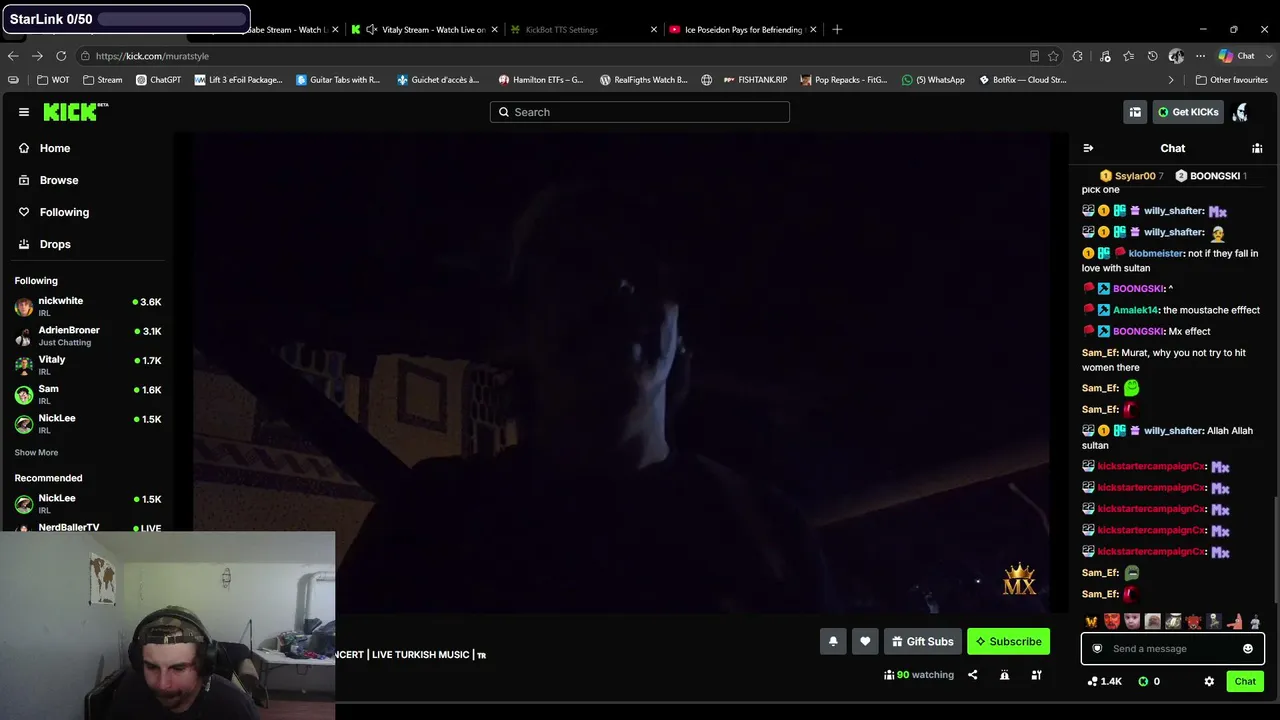Click the Copilot Chat button
Viewport: 1280px width, 720px height.
point(1237,56)
